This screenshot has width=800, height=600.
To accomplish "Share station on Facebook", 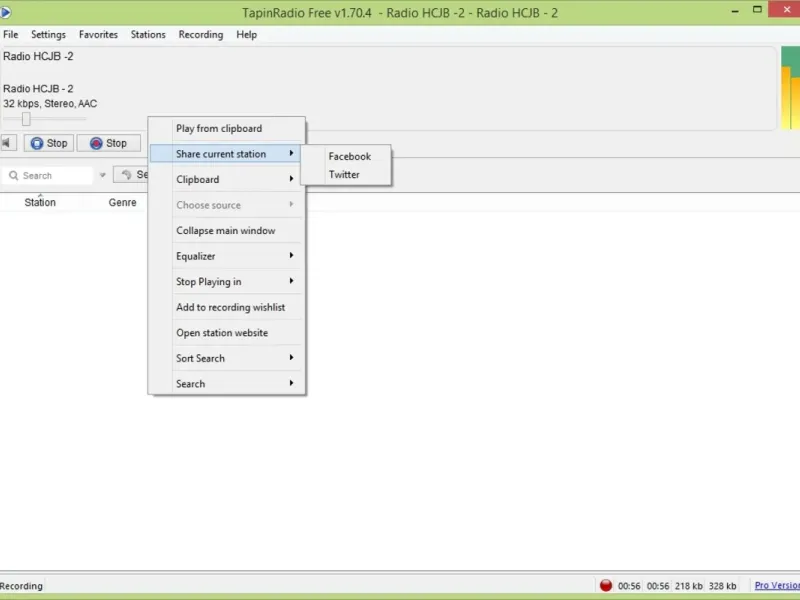I will tap(349, 157).
